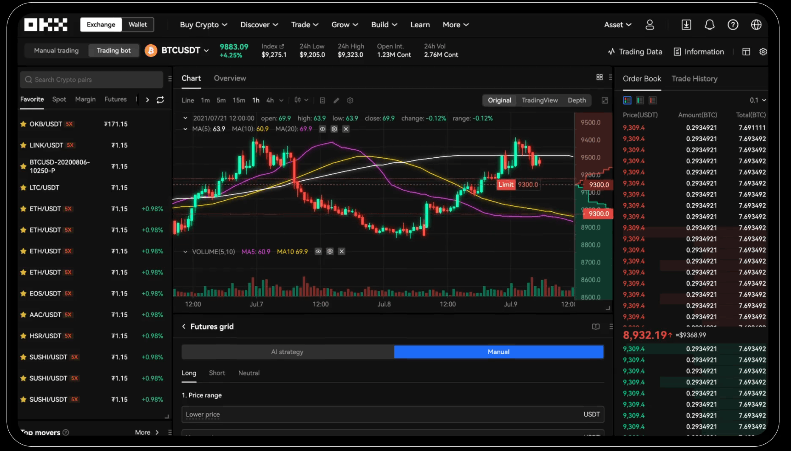
Task: Open the Discover dropdown menu
Action: (x=259, y=24)
